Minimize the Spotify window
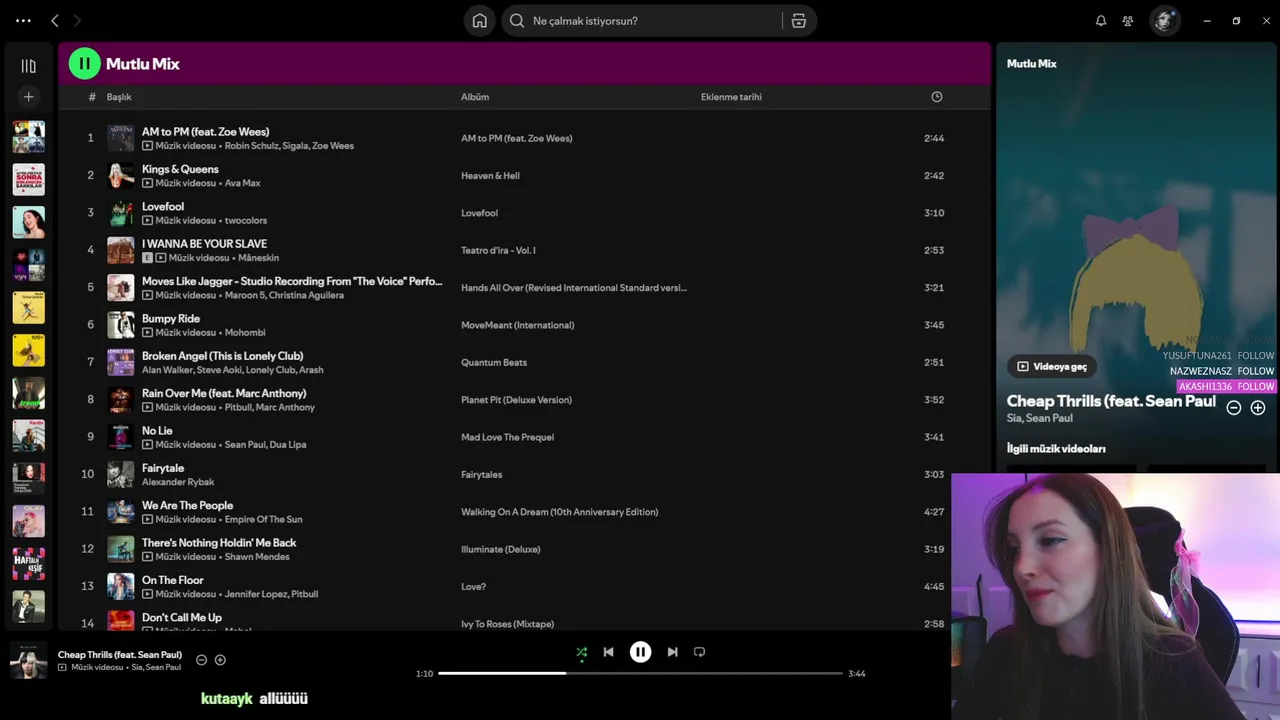 1207,20
